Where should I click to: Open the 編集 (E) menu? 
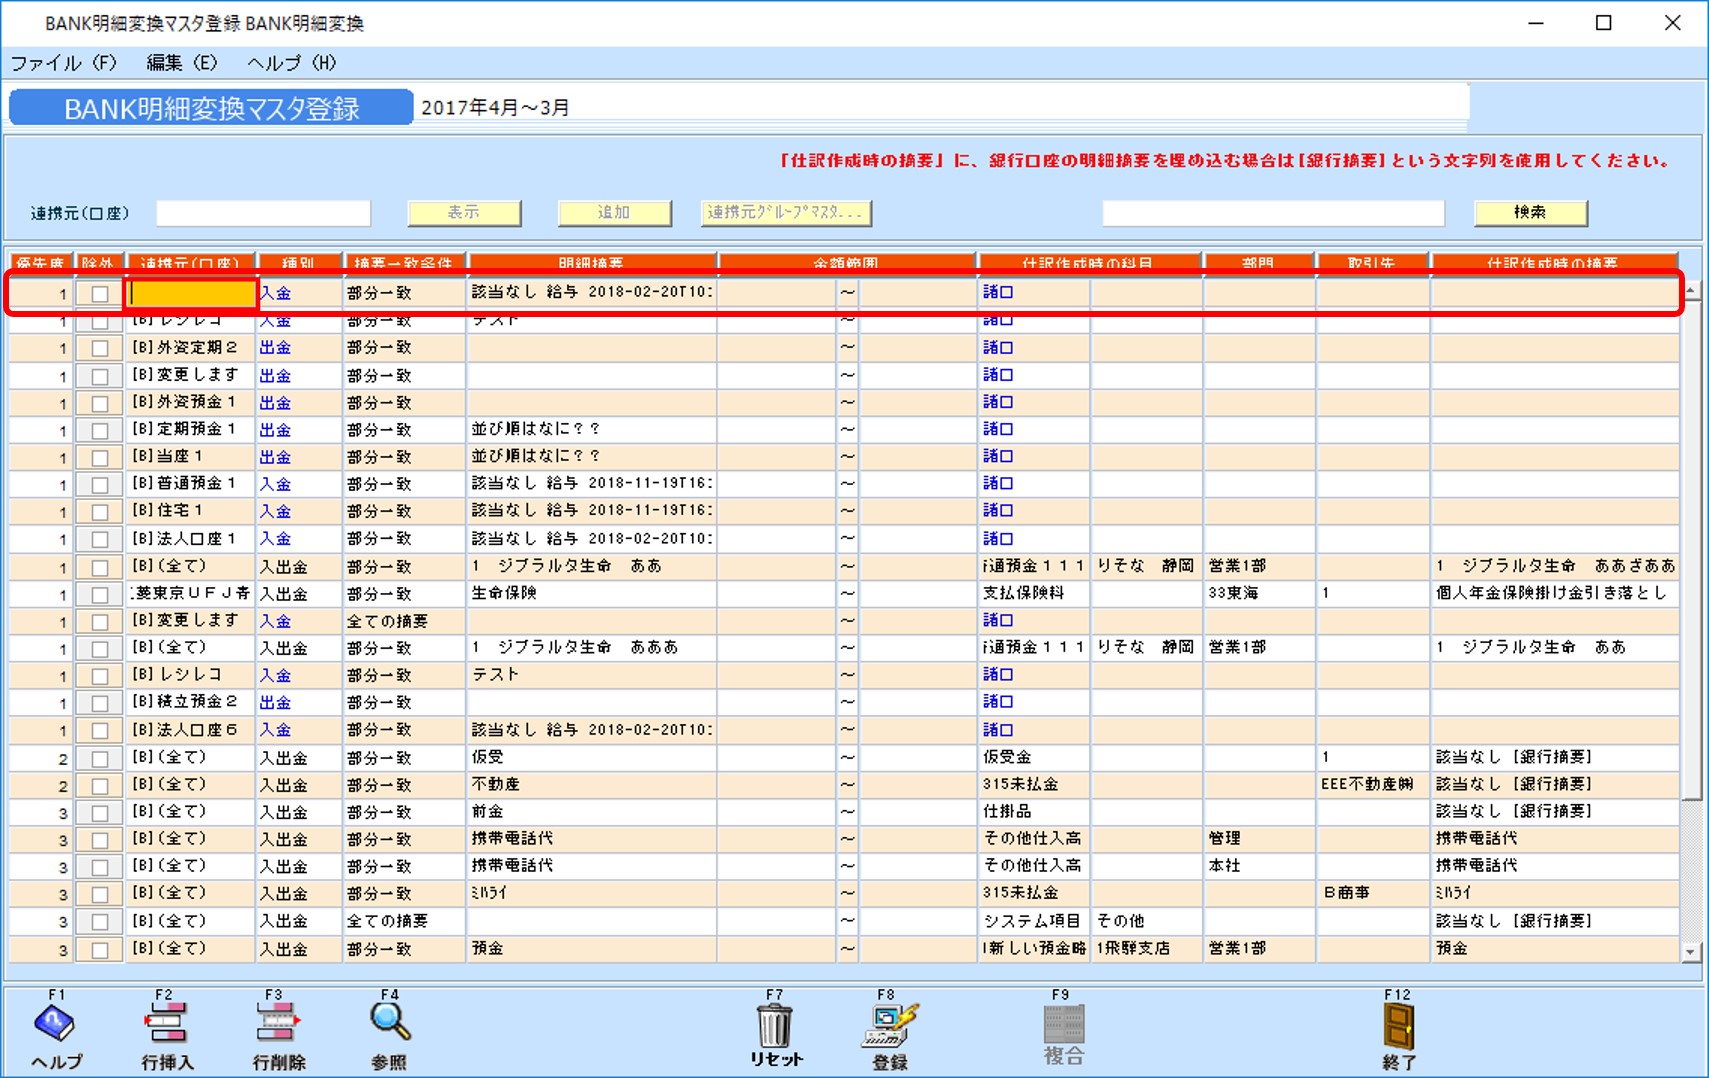(x=180, y=63)
